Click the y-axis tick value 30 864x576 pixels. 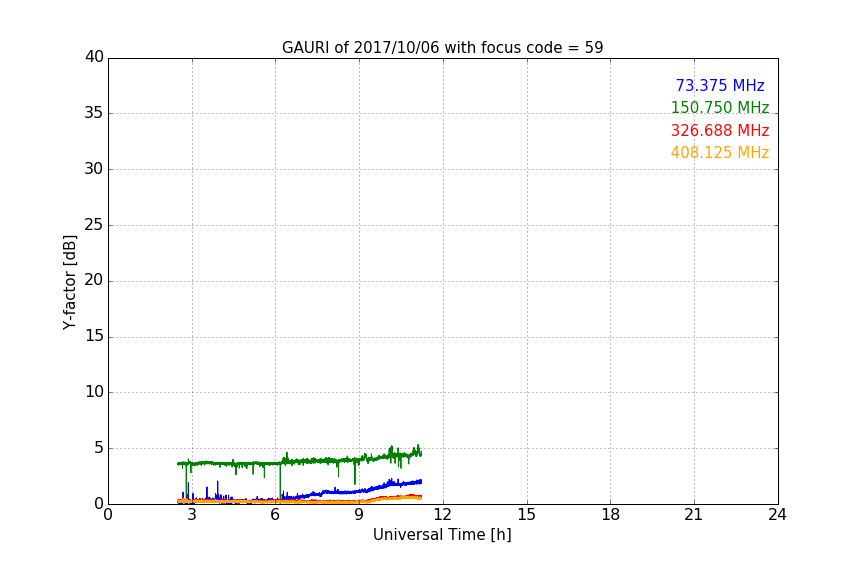click(94, 169)
